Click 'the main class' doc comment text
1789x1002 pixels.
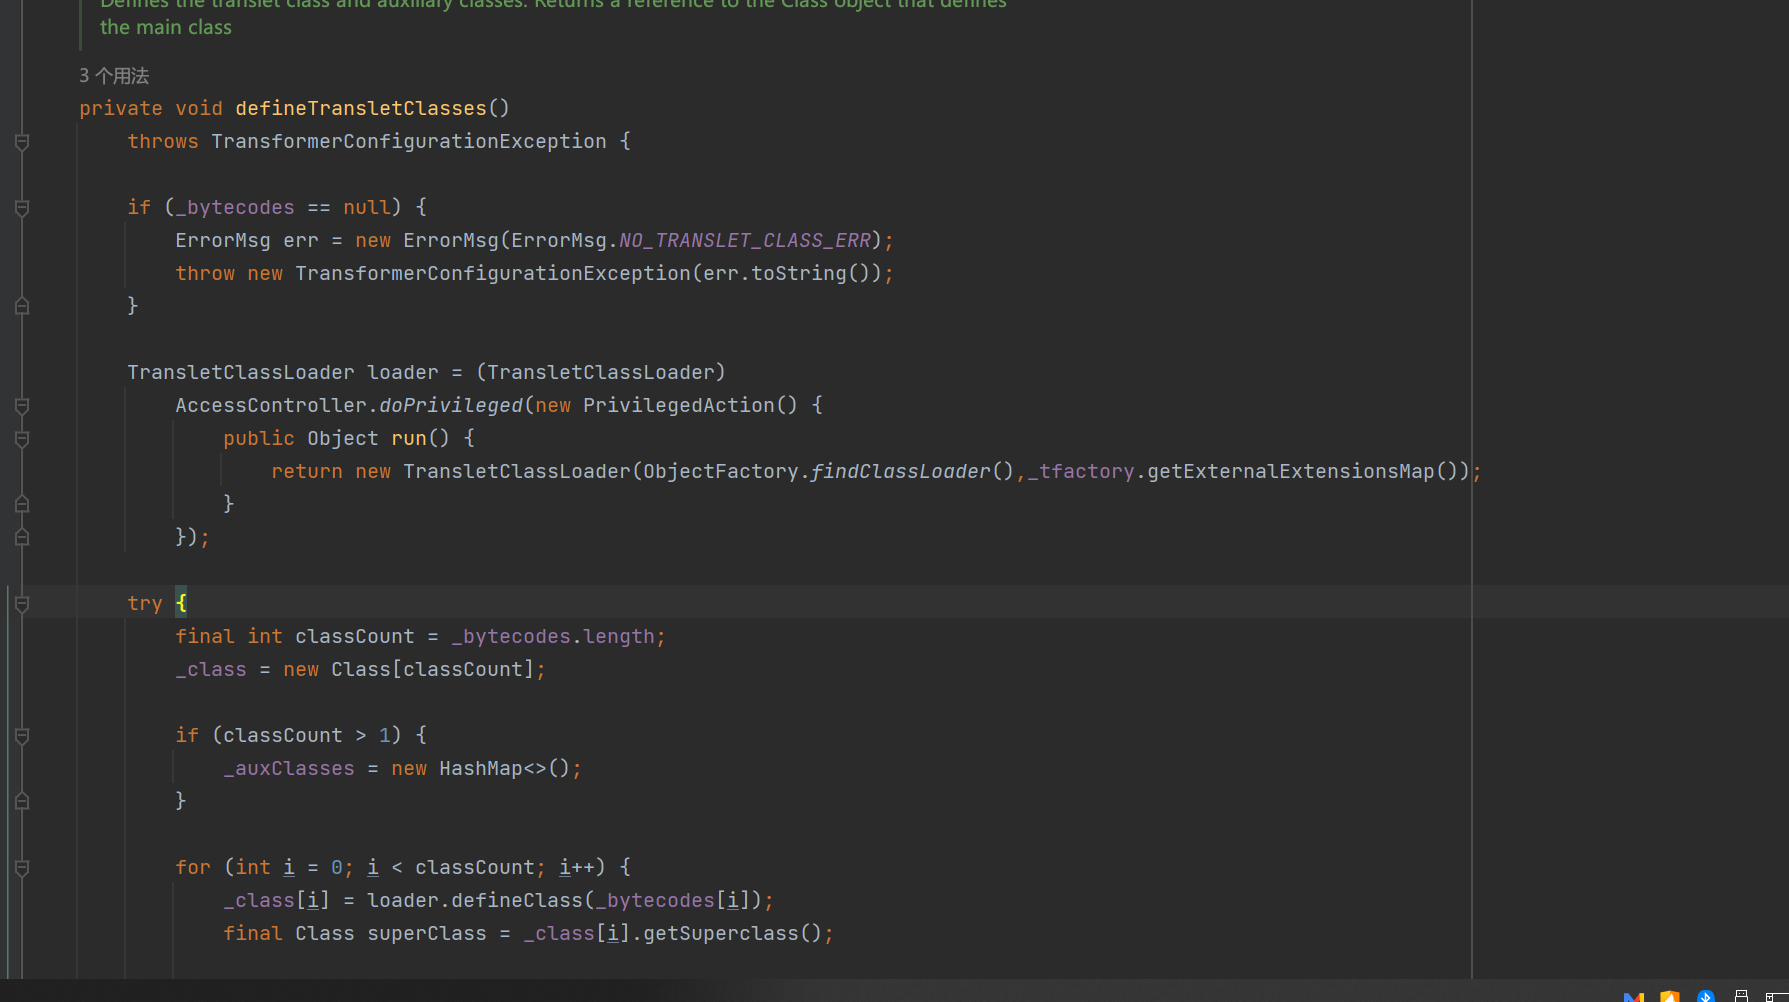click(x=166, y=27)
